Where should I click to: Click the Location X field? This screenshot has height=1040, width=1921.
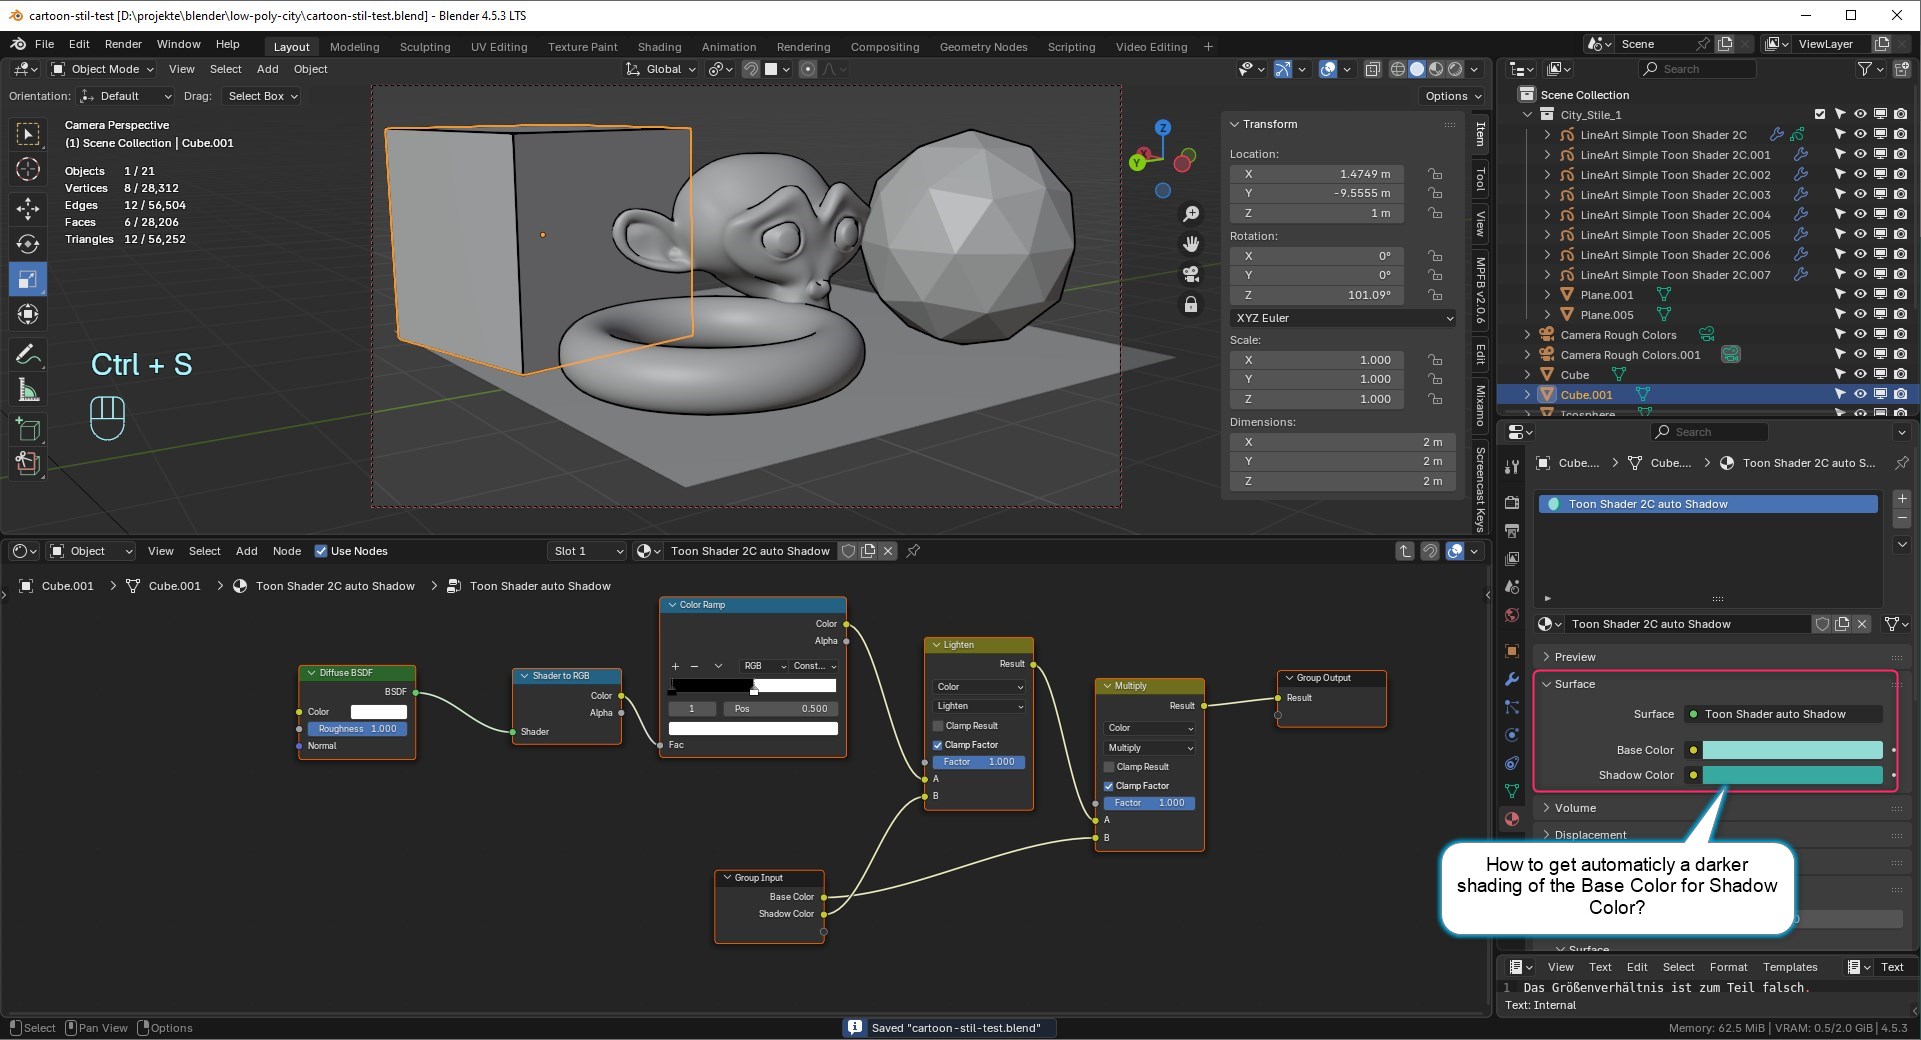point(1317,174)
